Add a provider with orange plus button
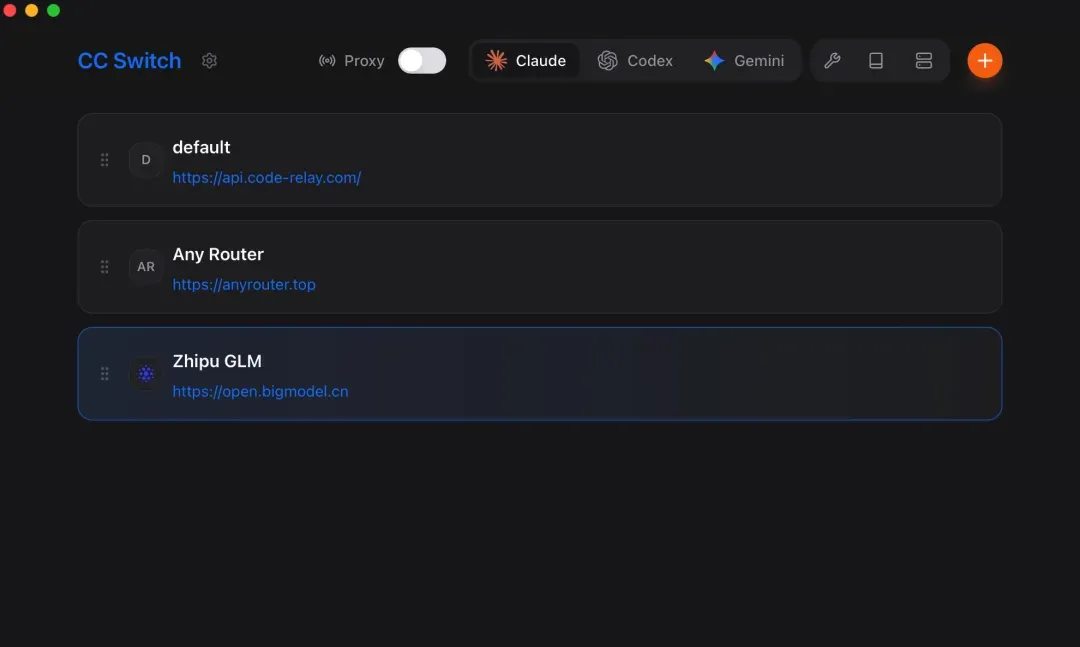The height and width of the screenshot is (647, 1080). (x=984, y=61)
